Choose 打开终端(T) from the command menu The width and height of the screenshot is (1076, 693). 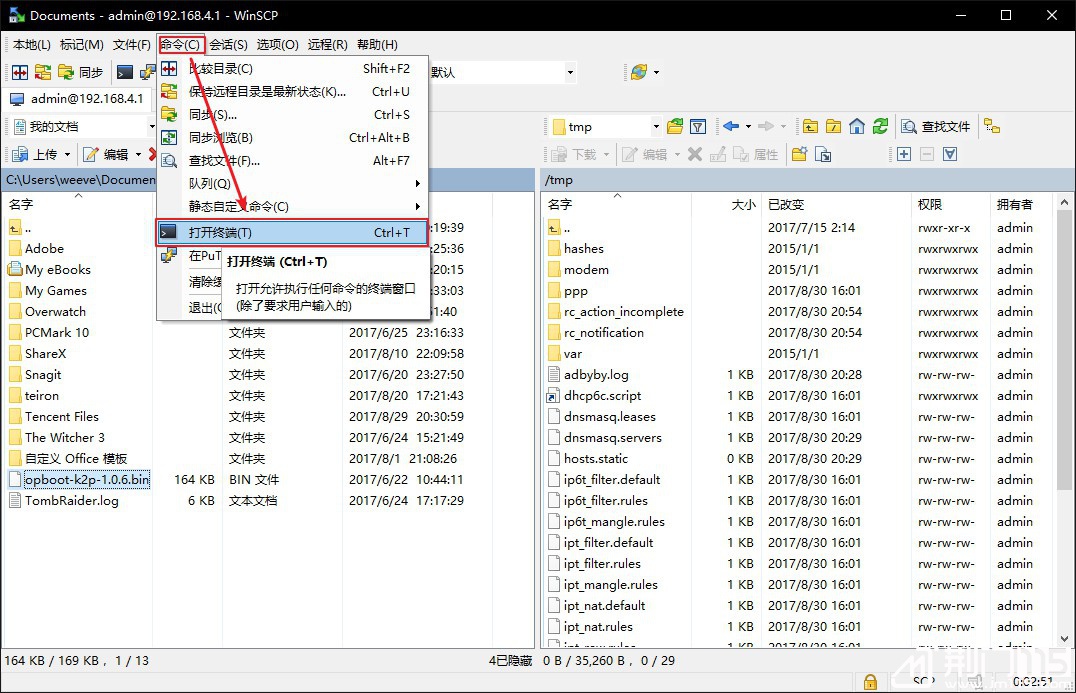[x=292, y=233]
